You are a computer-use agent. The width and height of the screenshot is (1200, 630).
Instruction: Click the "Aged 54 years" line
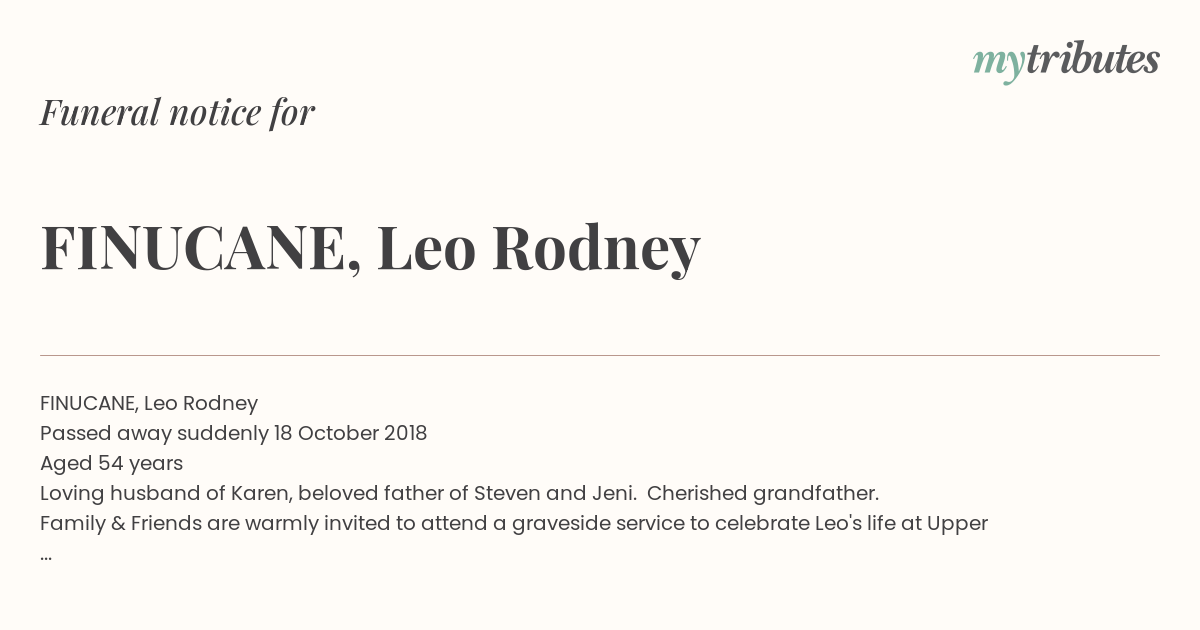coord(111,463)
